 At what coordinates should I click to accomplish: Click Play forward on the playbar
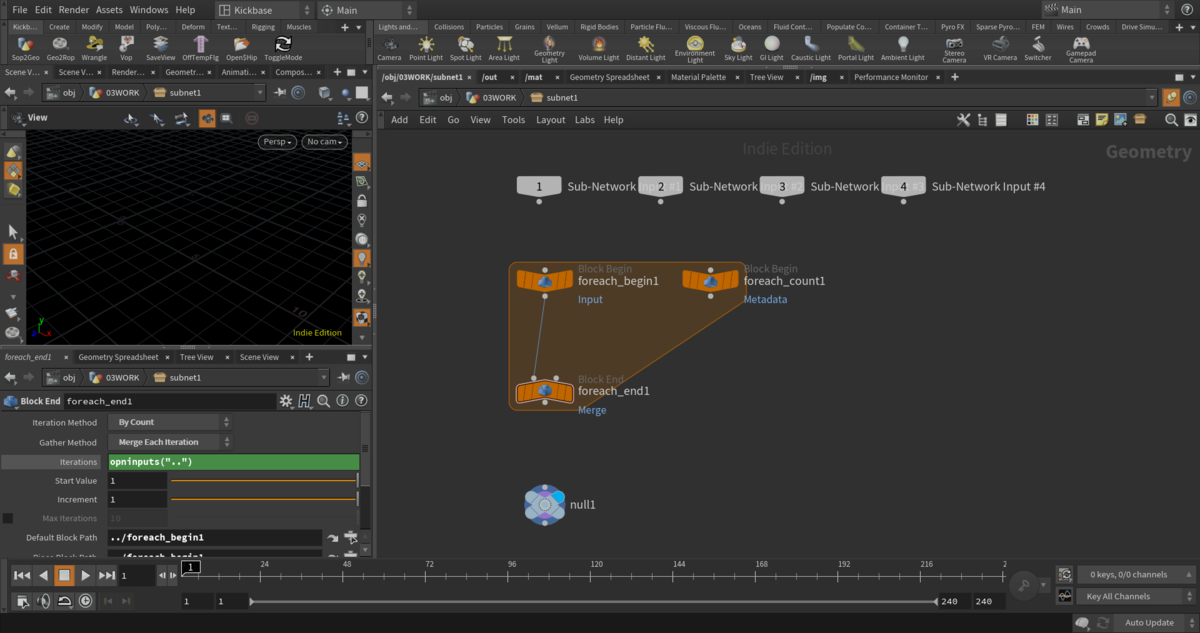(86, 575)
